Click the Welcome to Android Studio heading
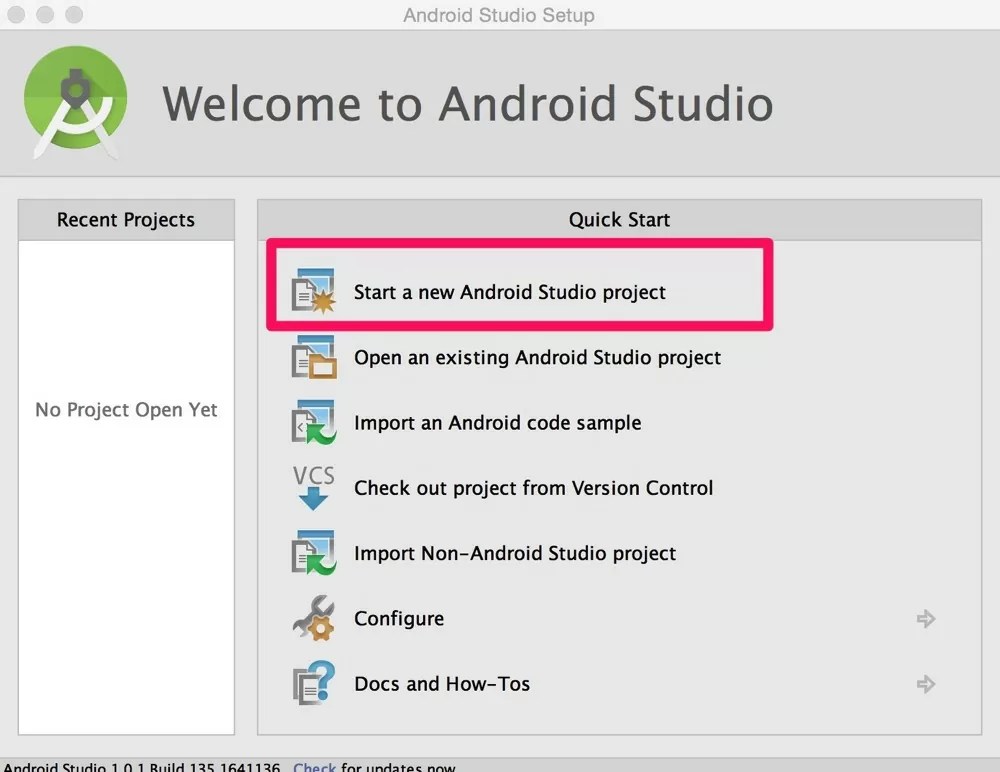 [x=467, y=103]
